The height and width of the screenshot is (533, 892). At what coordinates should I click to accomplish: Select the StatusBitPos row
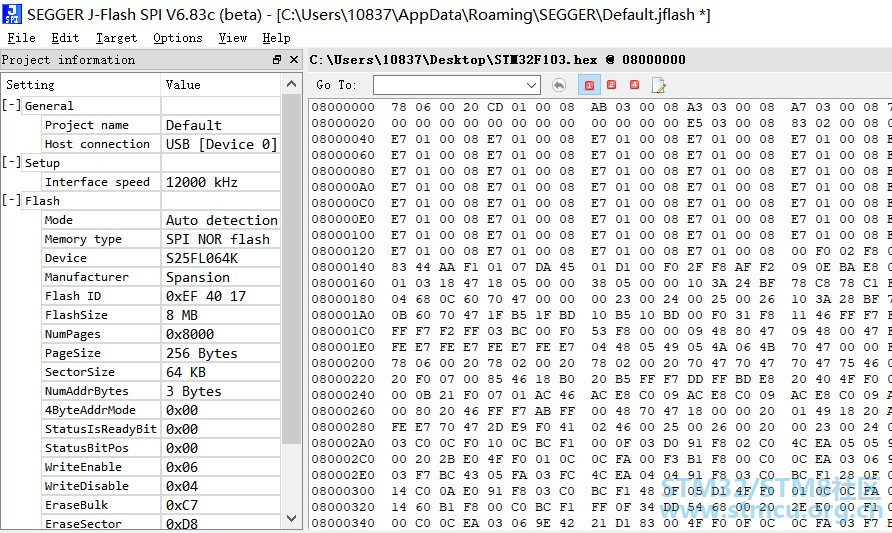coord(162,448)
